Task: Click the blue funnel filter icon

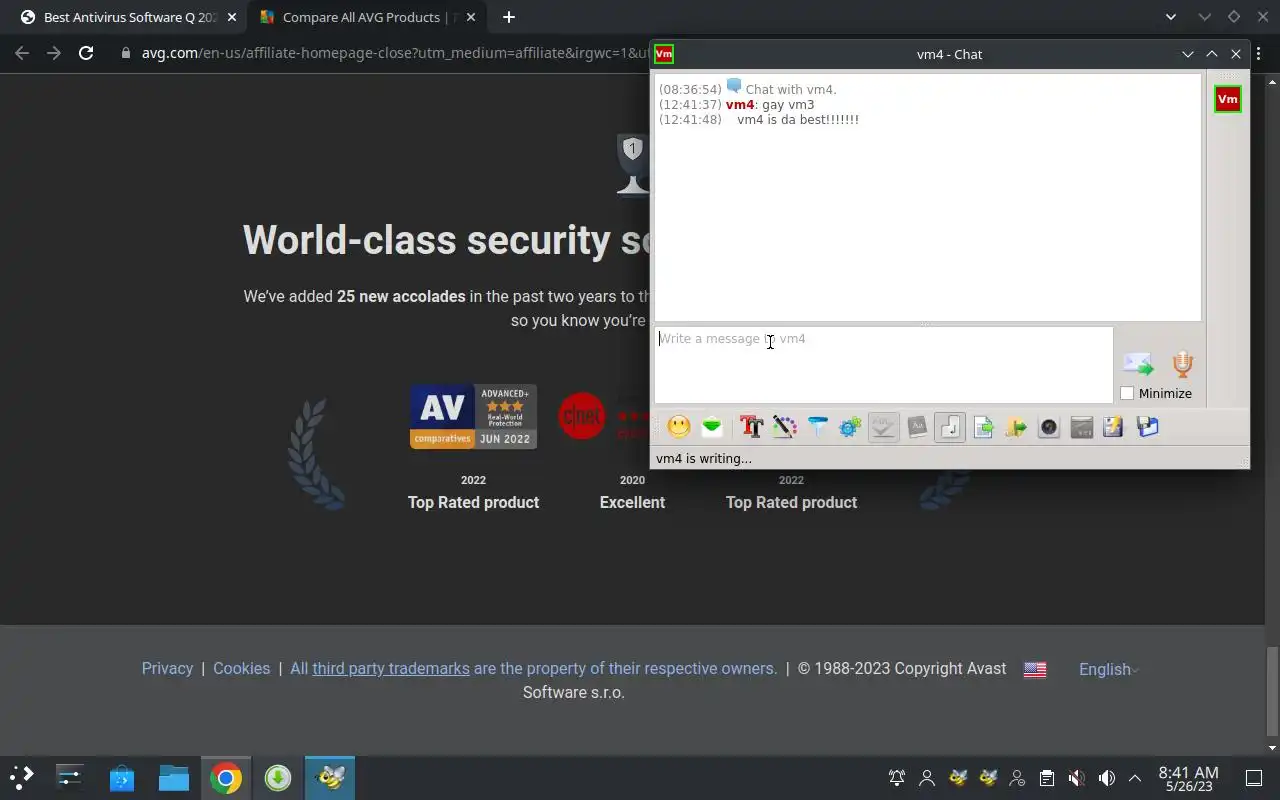Action: click(818, 427)
